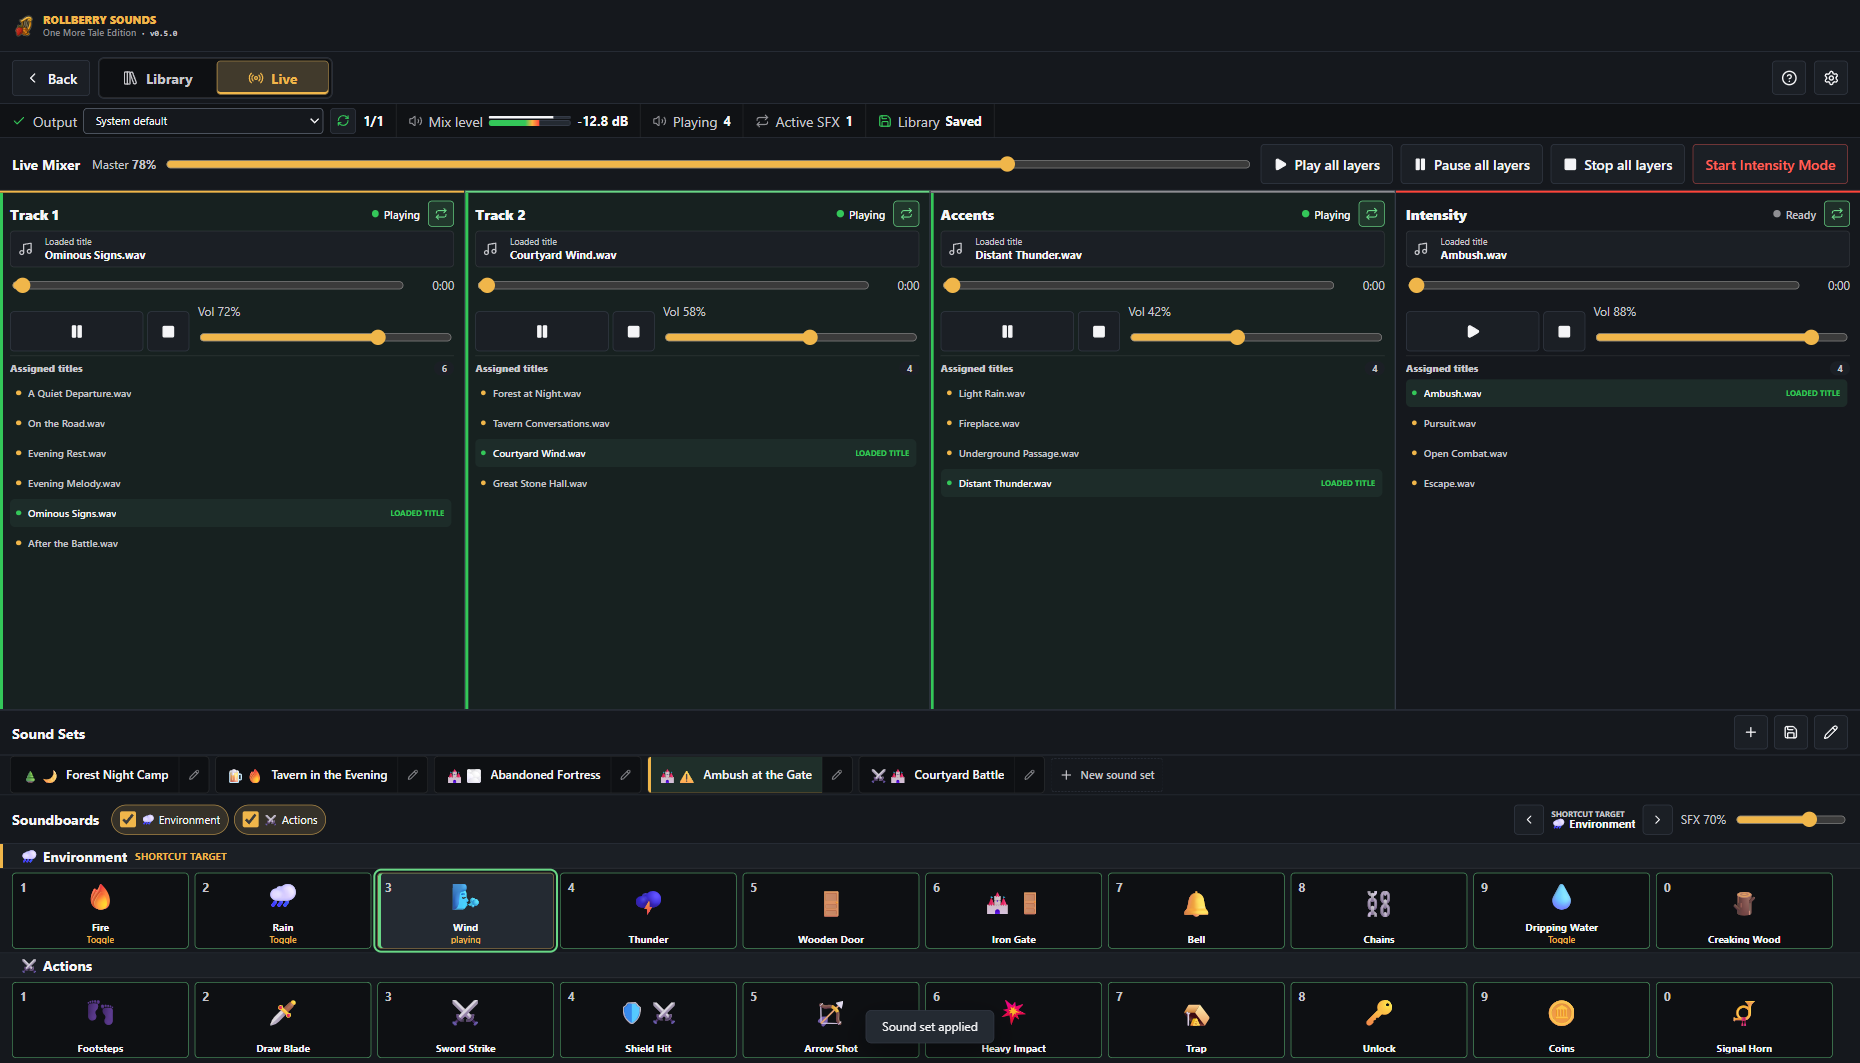The image size is (1860, 1063).
Task: Select Pursuit.wav in Intensity titles
Action: click(x=1626, y=423)
